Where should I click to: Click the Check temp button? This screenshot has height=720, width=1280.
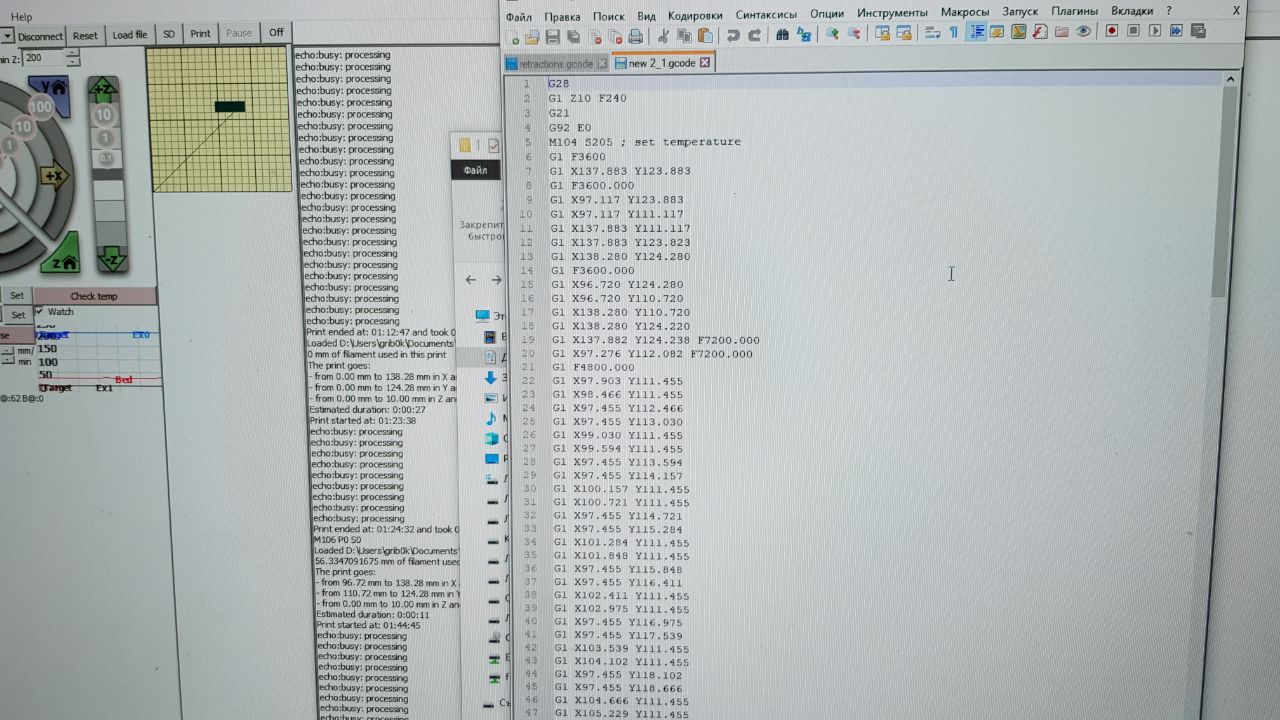(94, 296)
